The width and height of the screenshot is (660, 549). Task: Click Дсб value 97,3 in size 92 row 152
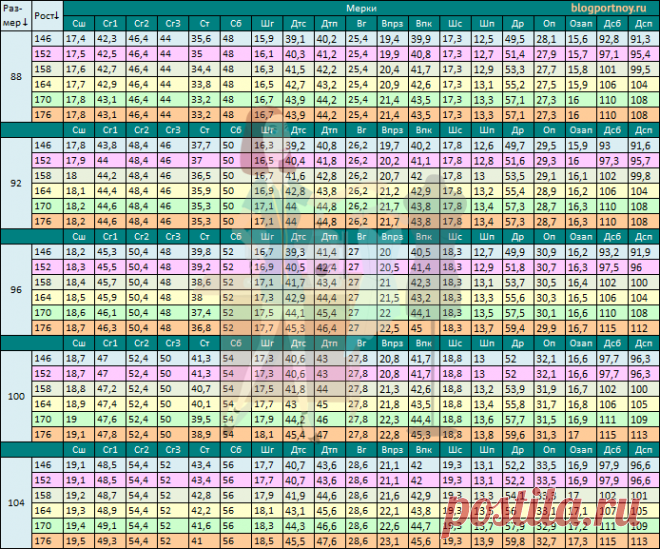point(612,160)
